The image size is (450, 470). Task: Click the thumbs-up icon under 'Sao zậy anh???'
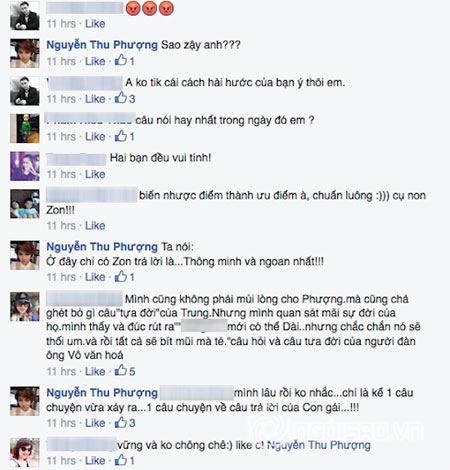point(121,60)
